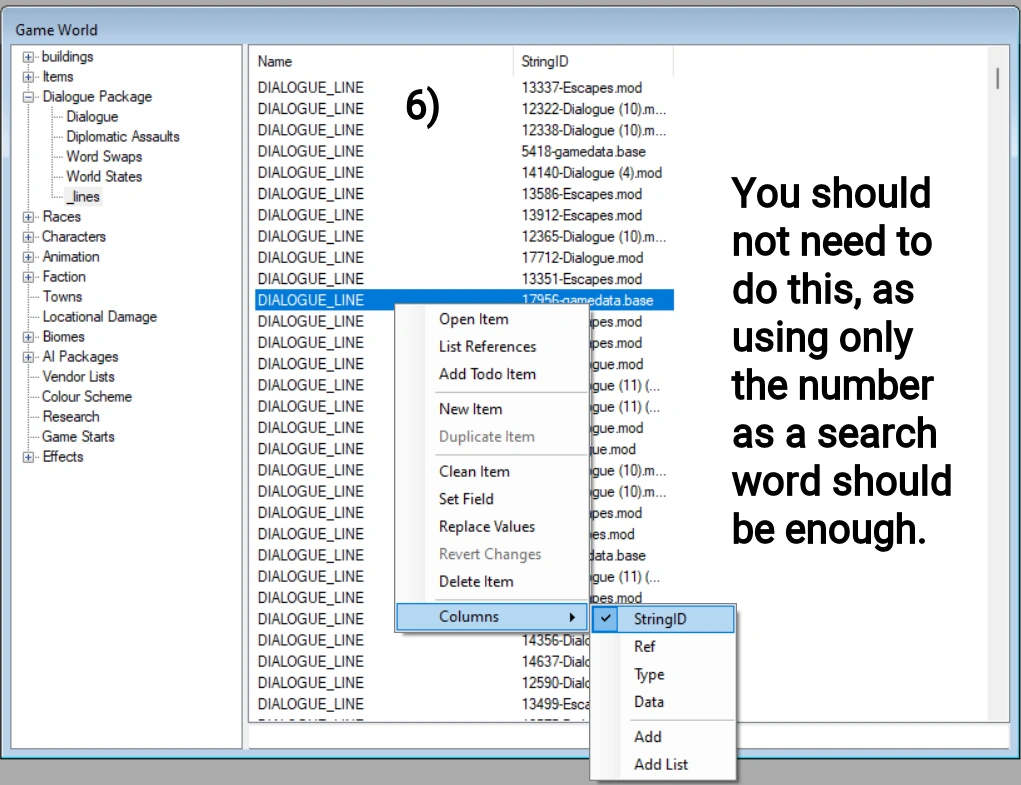Screen dimensions: 1021x785
Task: Select row with 14140-Dialogue (4).mod
Action: [x=464, y=173]
